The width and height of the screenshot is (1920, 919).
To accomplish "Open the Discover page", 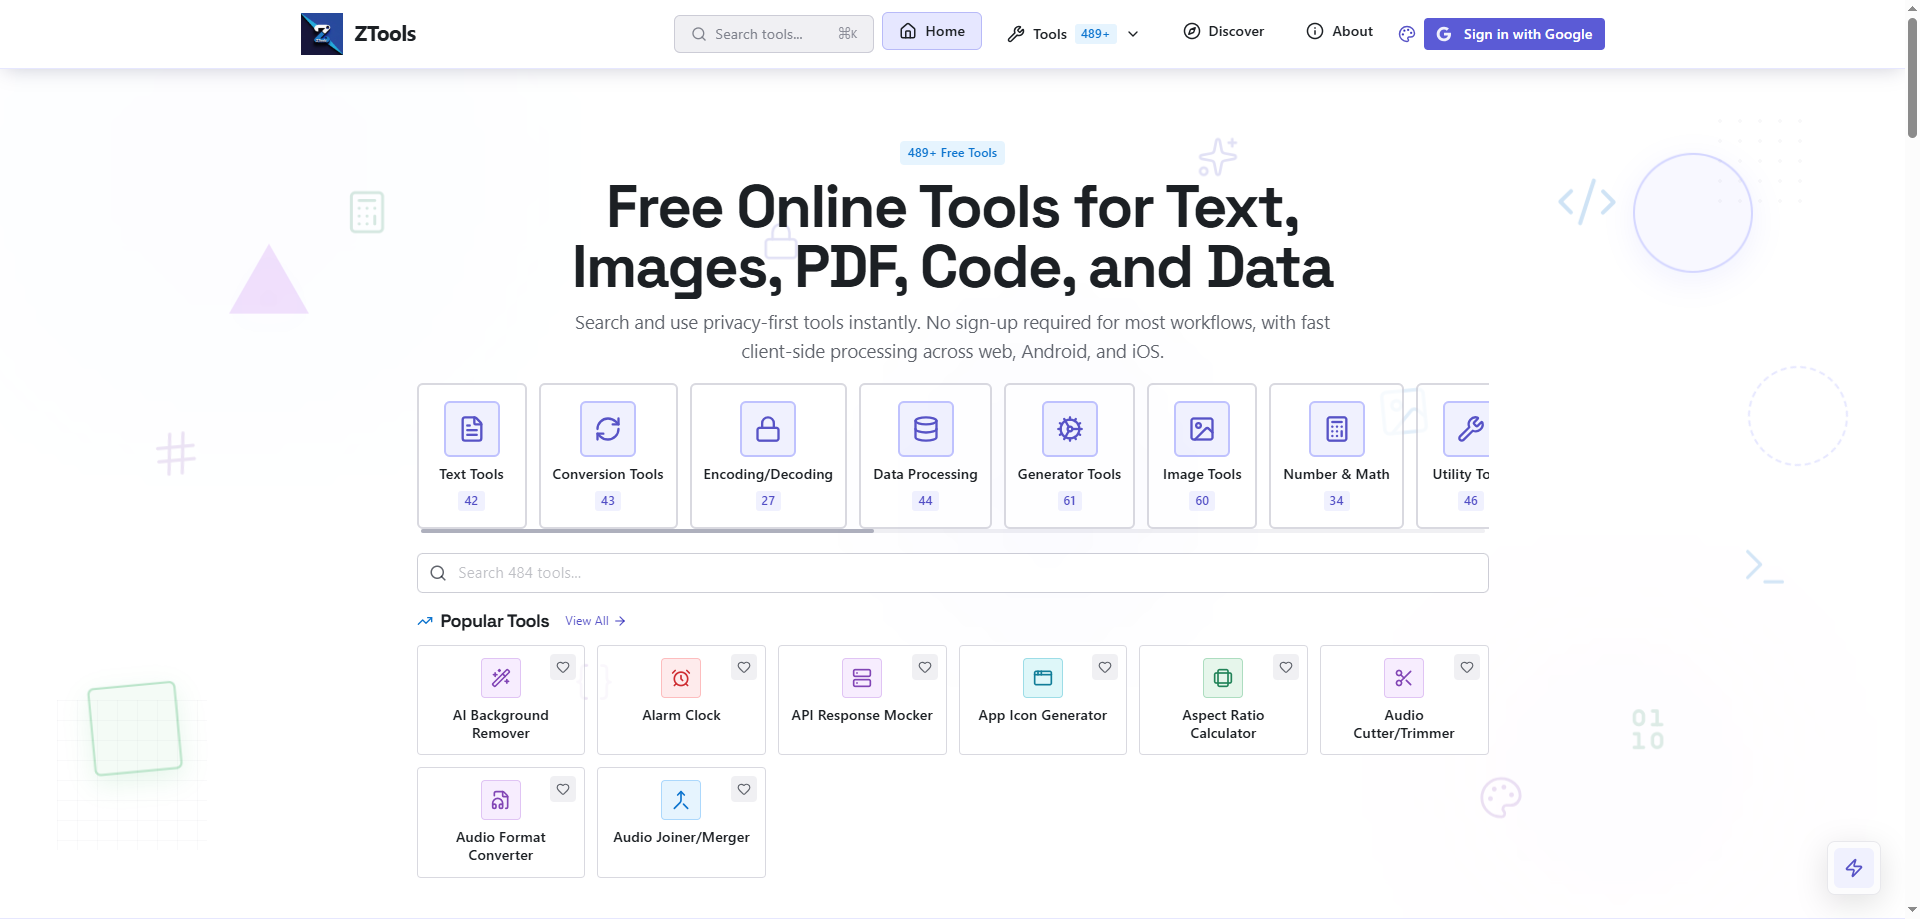I will (x=1223, y=31).
